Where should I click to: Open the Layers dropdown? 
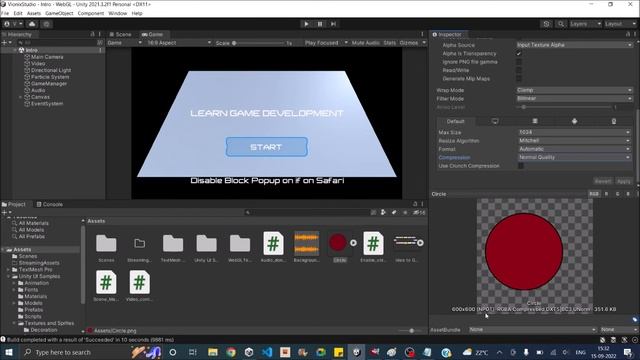(x=585, y=24)
